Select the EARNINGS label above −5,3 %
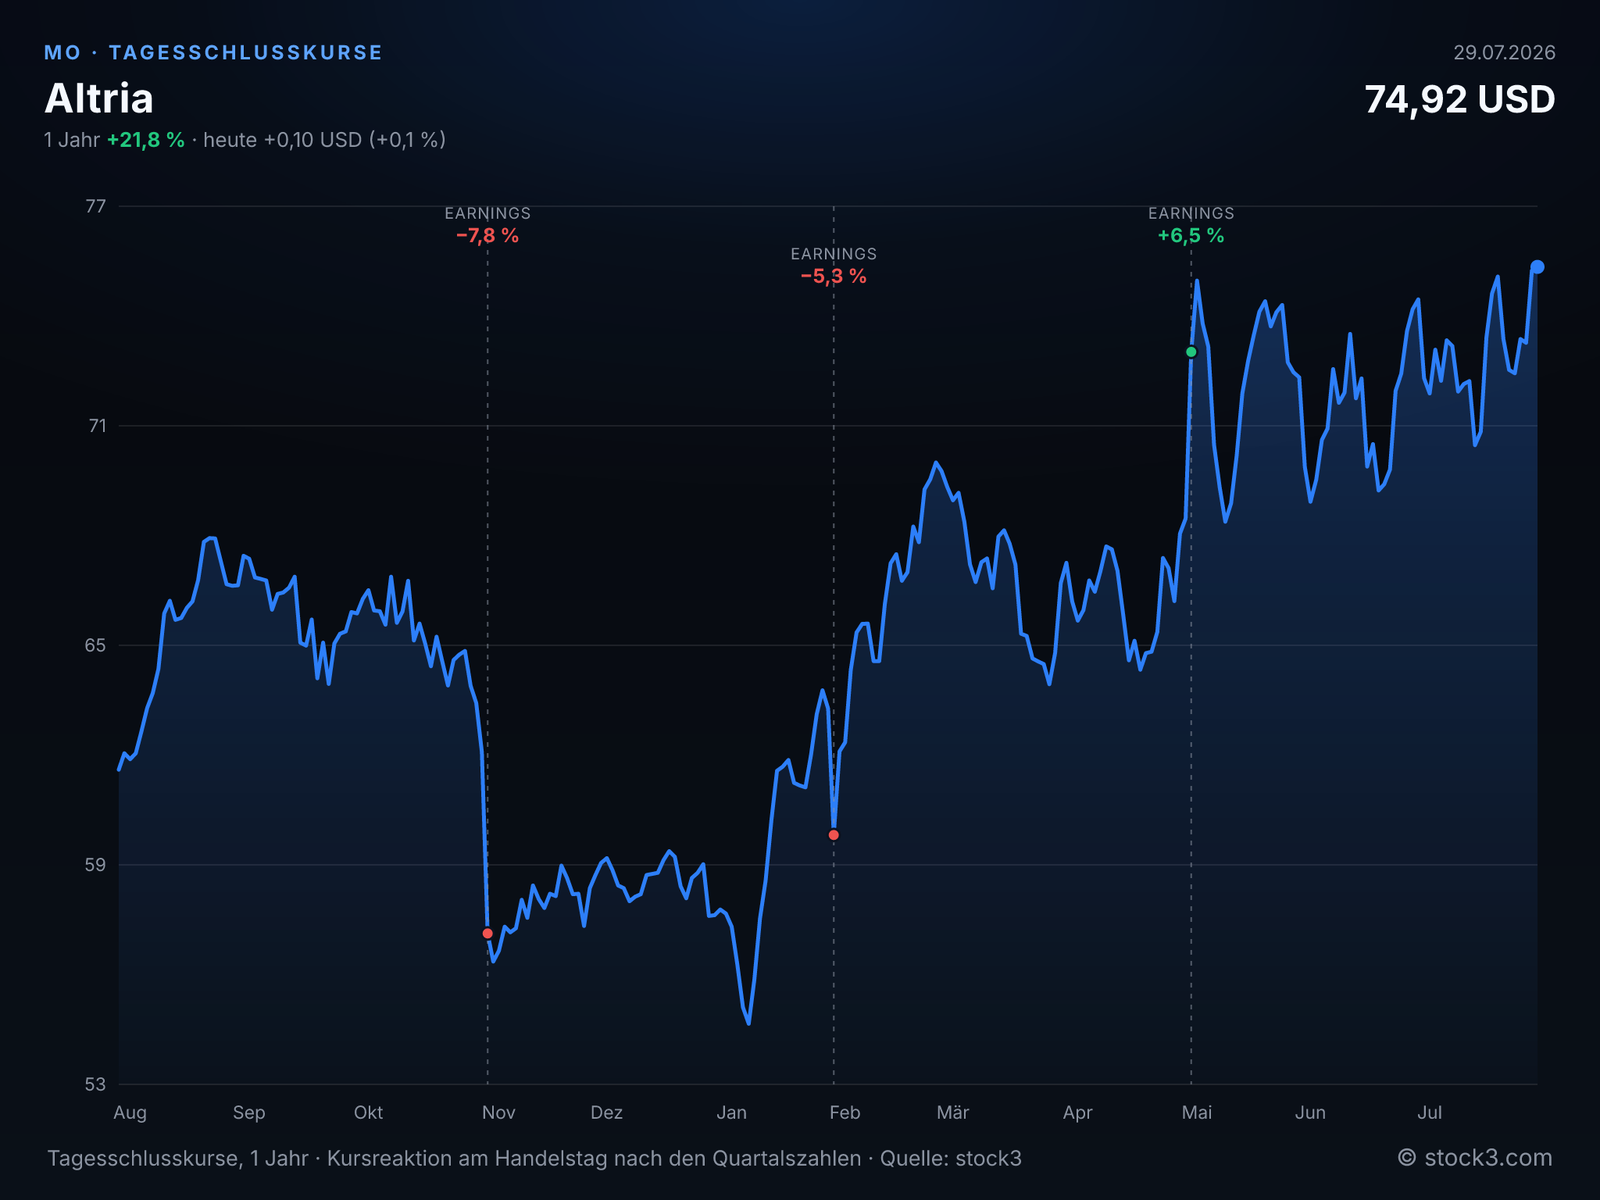Image resolution: width=1600 pixels, height=1200 pixels. pos(834,254)
